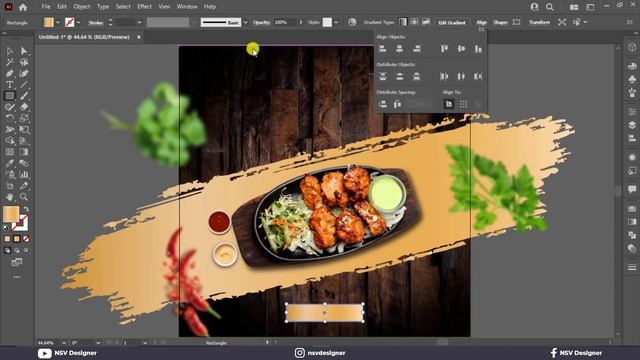640x360 pixels.
Task: Click vertical distribute space icon
Action: 382,104
